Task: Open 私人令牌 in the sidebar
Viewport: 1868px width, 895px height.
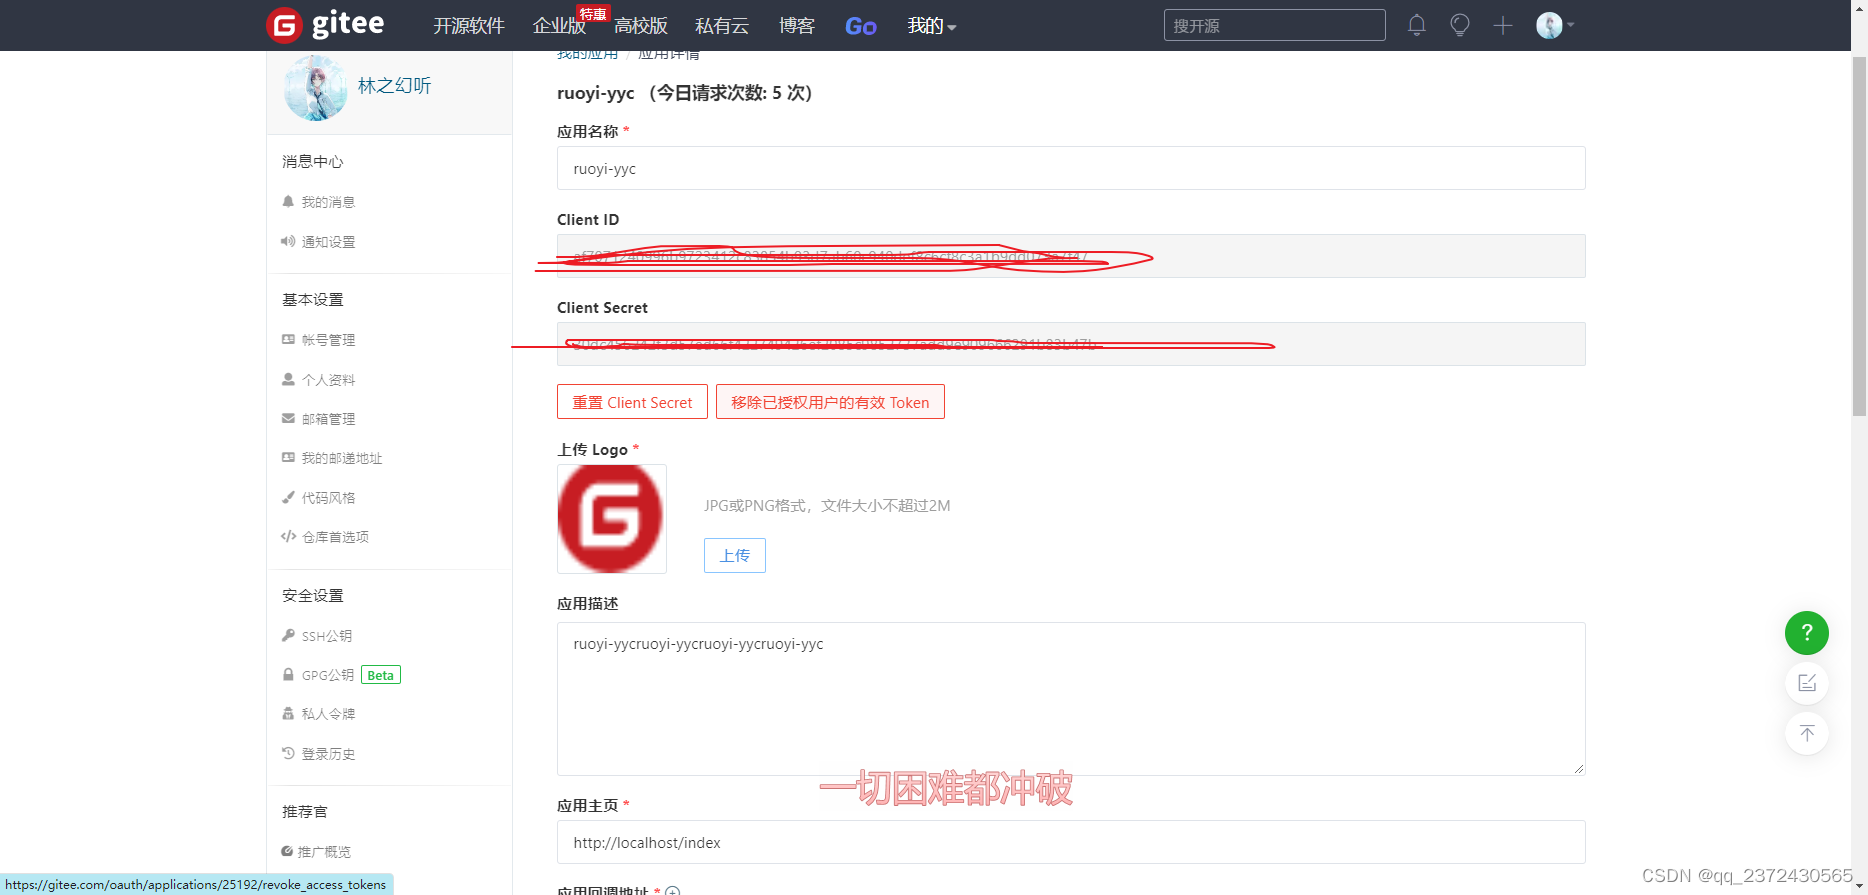Action: coord(328,714)
